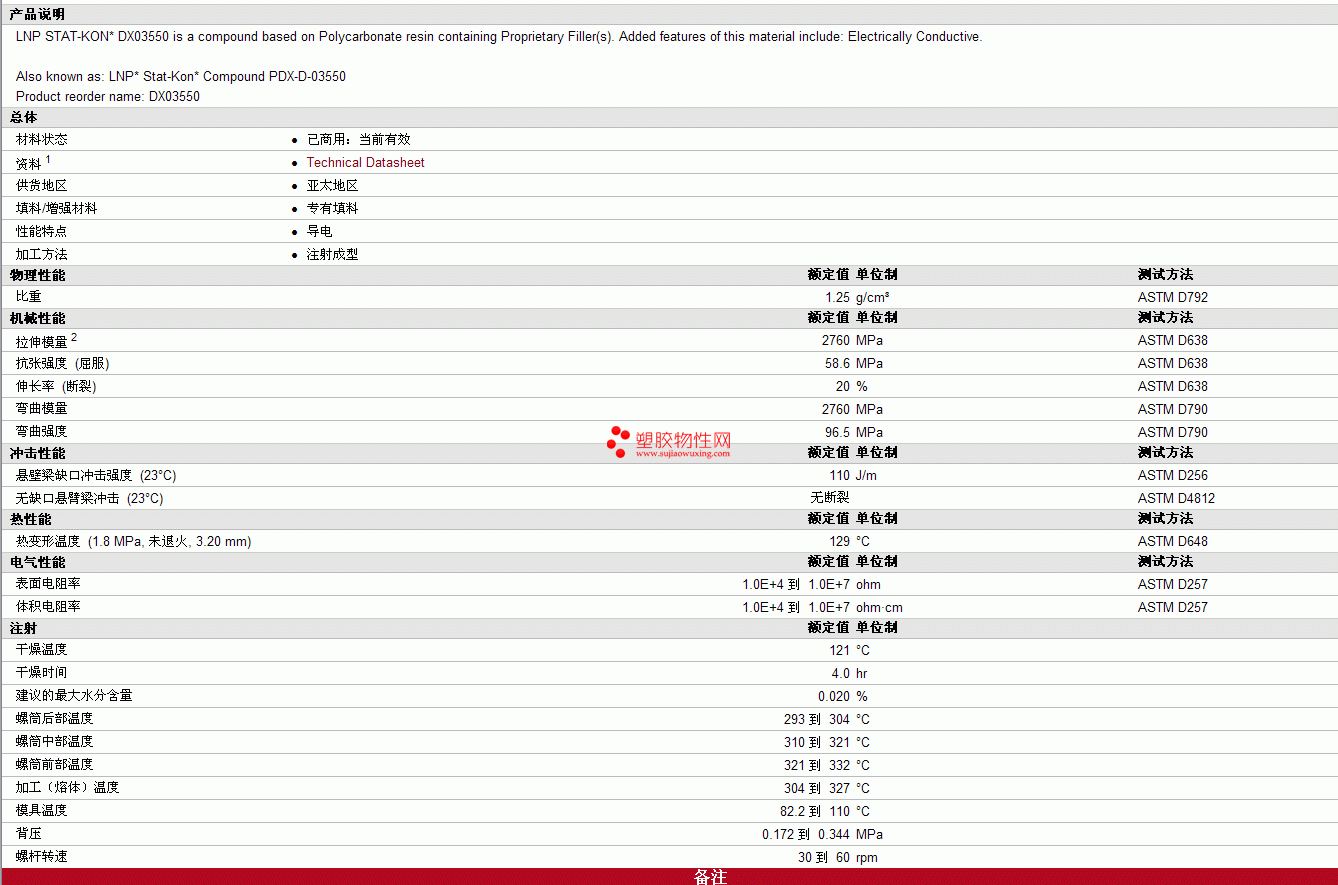Click the 物理性能 section header
Viewport: 1338px width, 885px height.
37,275
